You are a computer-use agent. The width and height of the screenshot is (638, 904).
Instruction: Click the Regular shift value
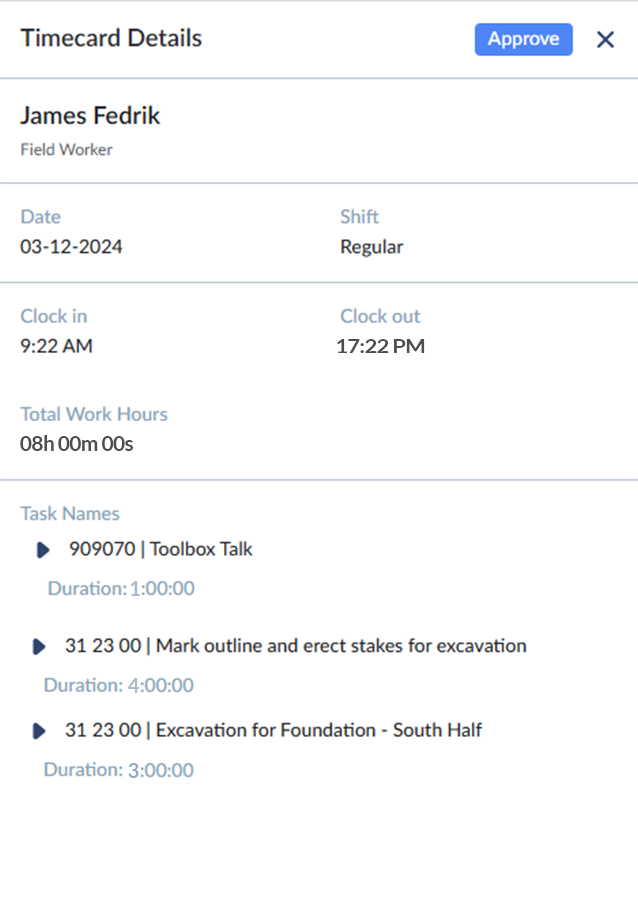pyautogui.click(x=372, y=247)
